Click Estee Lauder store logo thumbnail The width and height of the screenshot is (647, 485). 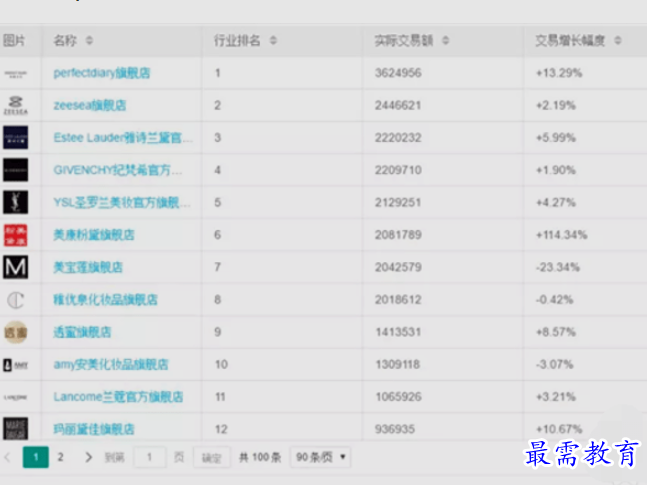16,137
